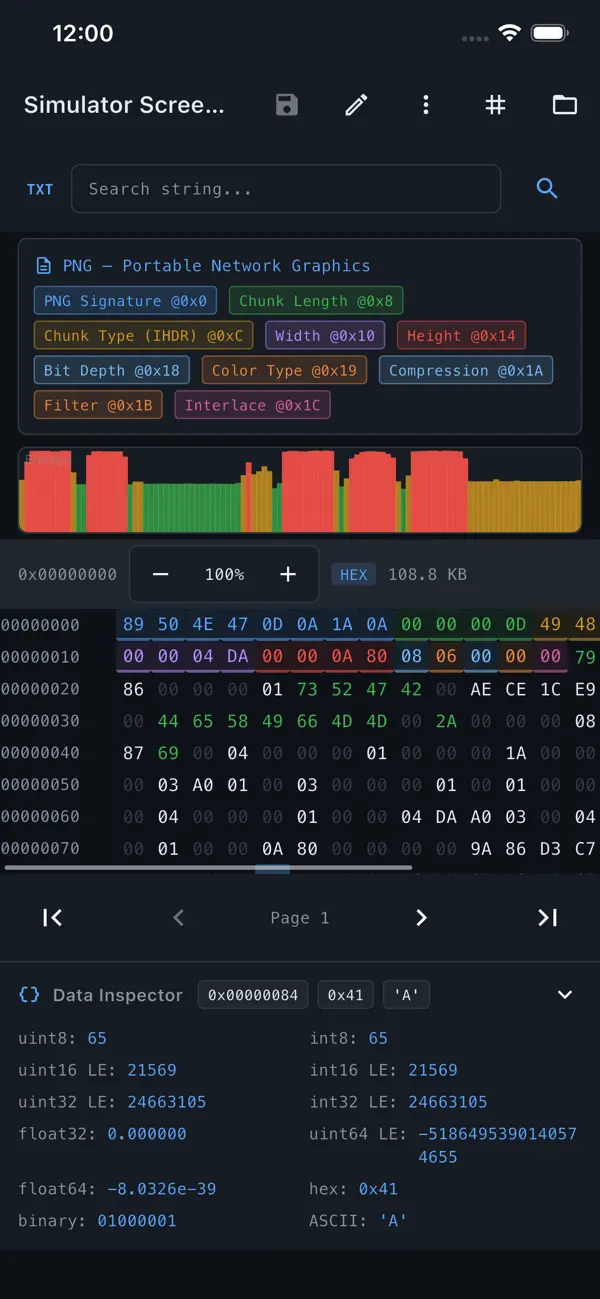
Task: Select Chunk Type (IHDR) @0xC tag
Action: [144, 336]
